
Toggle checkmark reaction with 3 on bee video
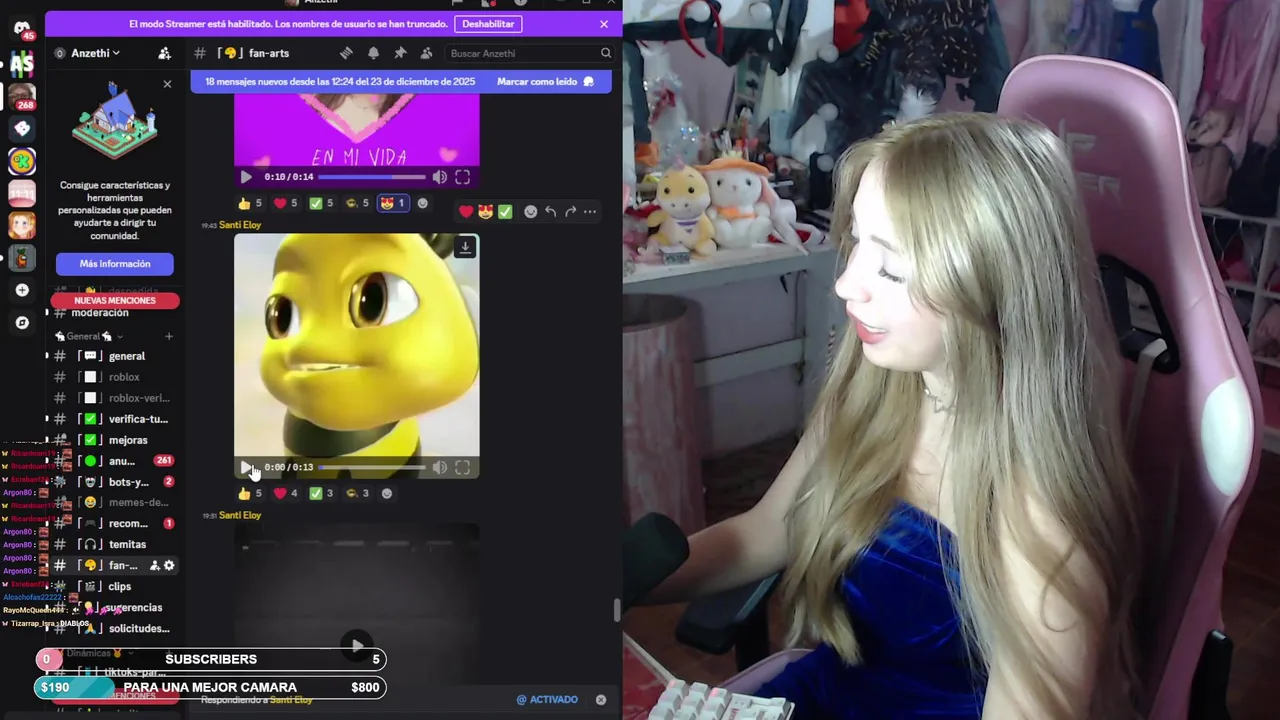pos(321,493)
